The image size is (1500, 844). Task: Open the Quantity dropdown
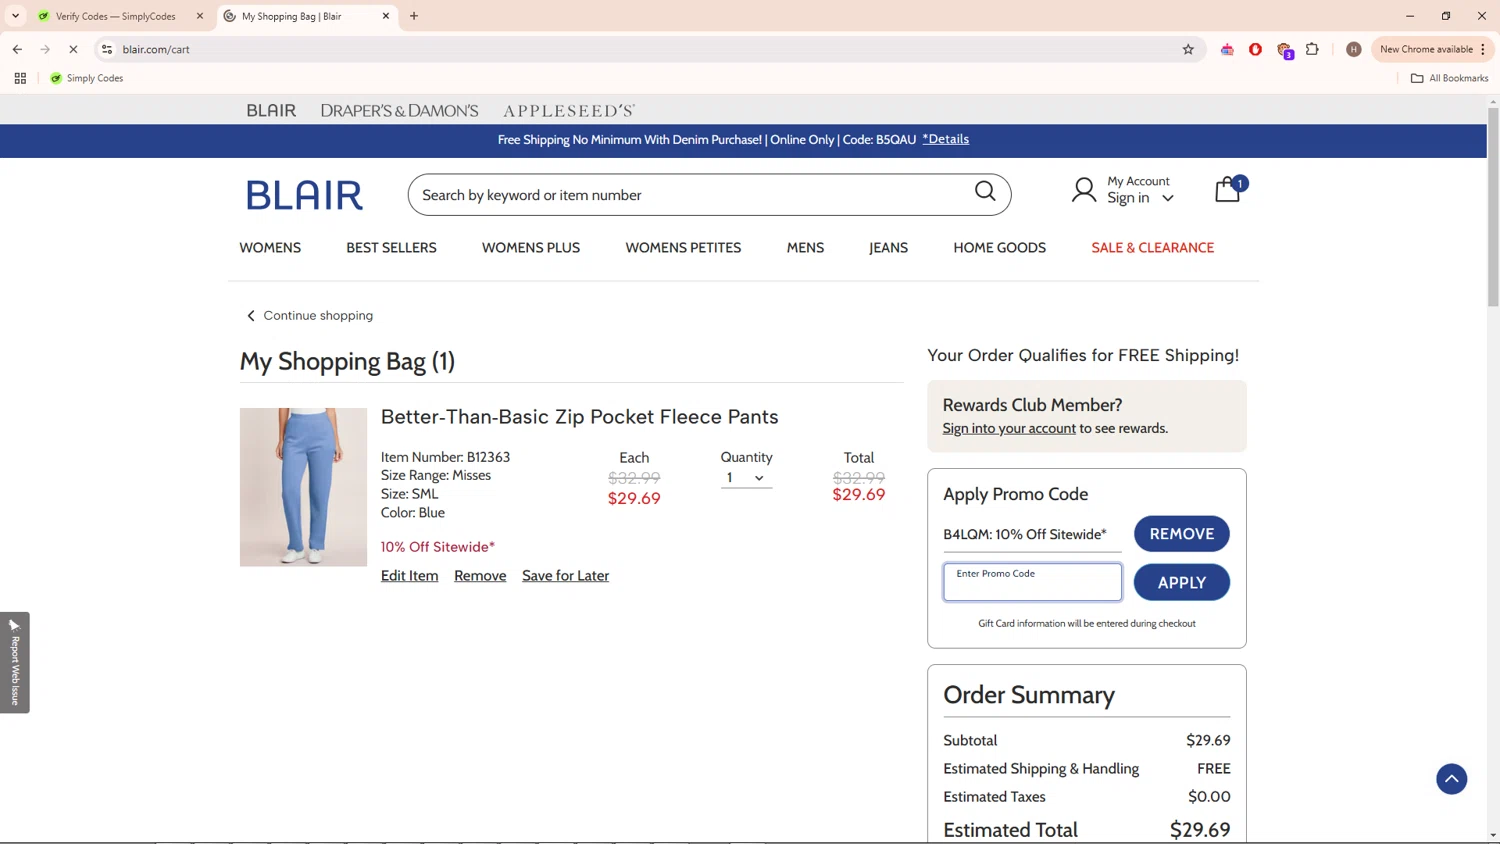click(746, 478)
